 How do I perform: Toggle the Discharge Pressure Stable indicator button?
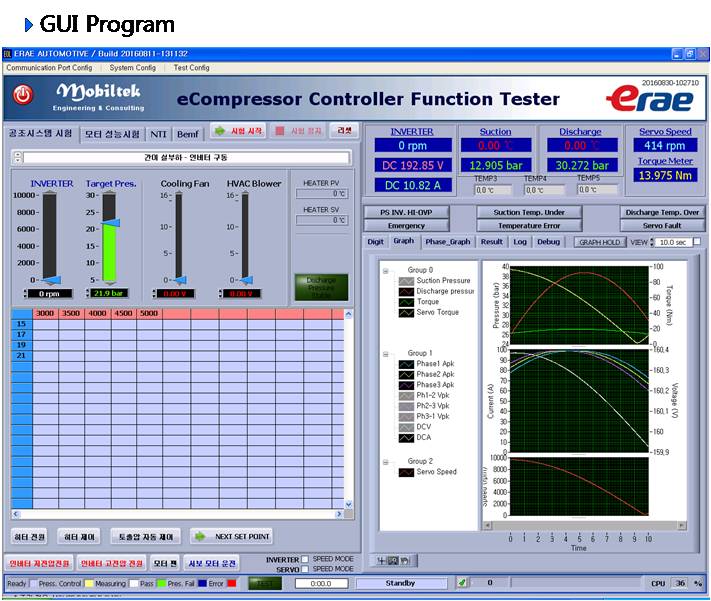pos(321,287)
